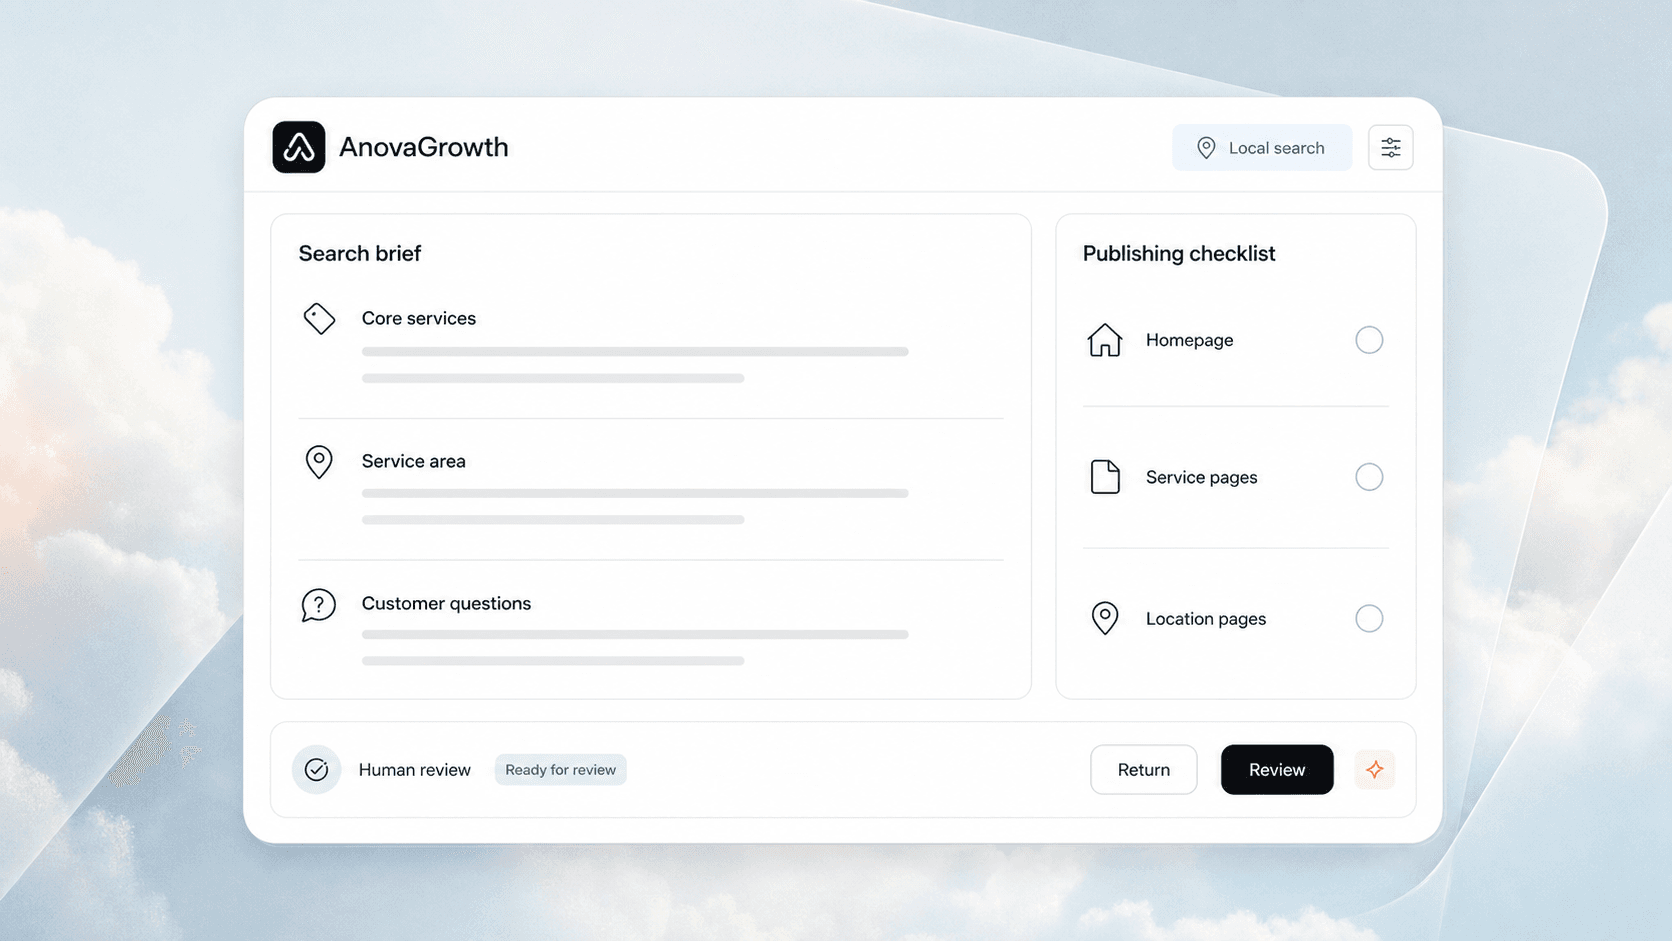The image size is (1672, 941).
Task: Click the Service area pin icon
Action: pos(319,462)
